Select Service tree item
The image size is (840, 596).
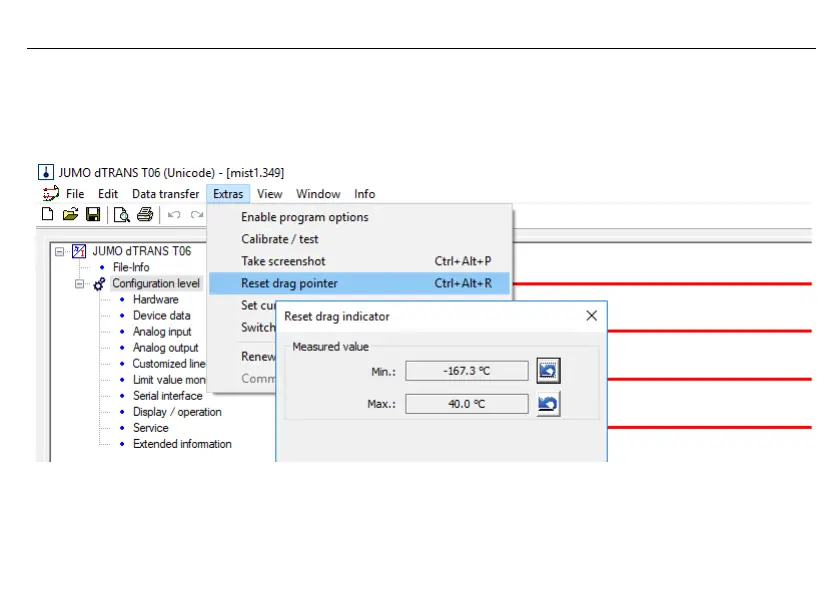click(x=151, y=428)
